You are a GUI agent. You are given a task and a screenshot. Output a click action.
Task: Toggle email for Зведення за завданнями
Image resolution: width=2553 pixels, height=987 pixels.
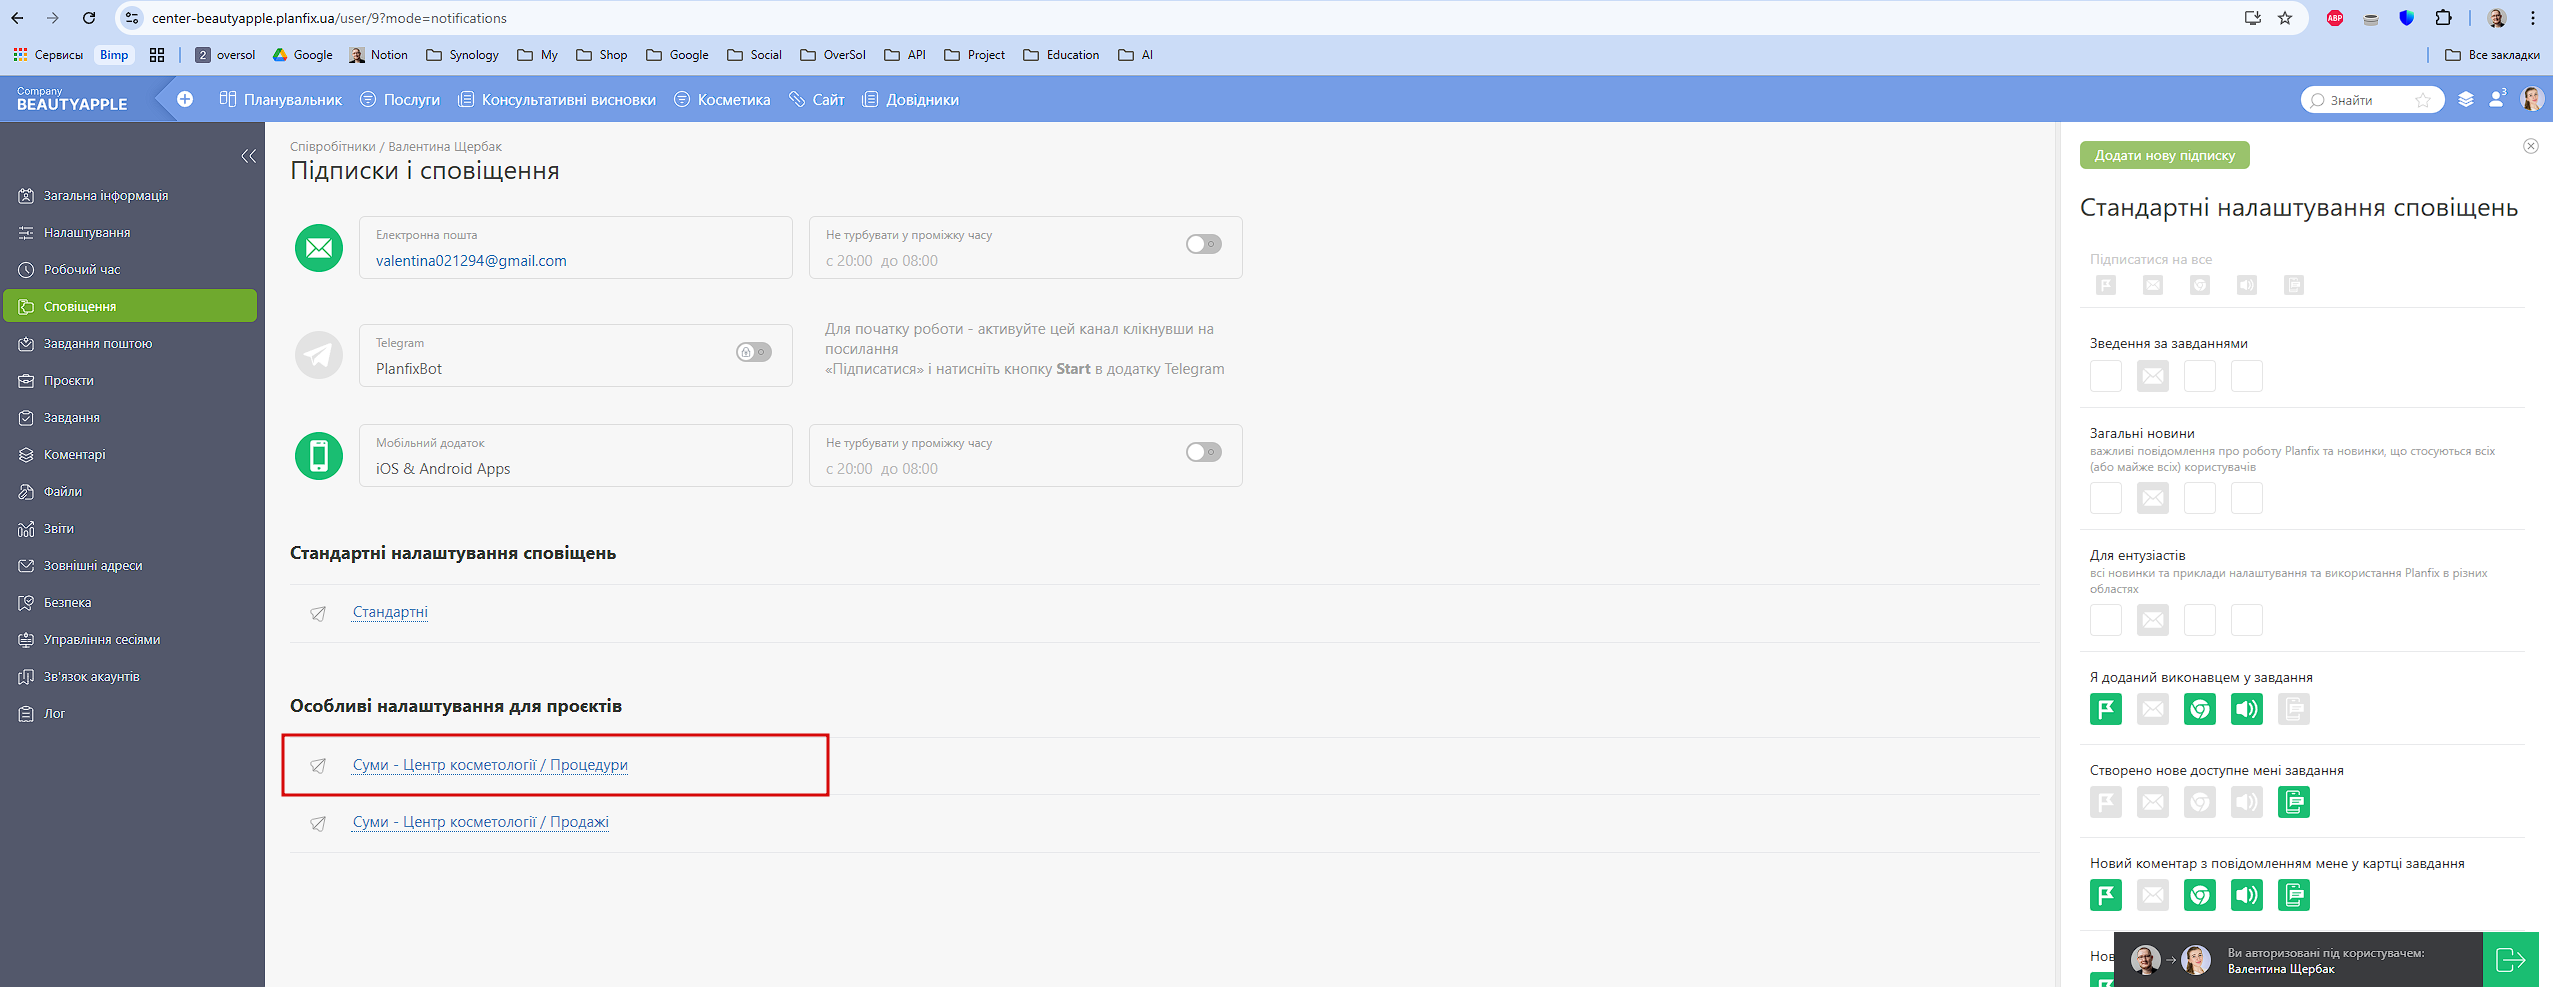coord(2153,376)
